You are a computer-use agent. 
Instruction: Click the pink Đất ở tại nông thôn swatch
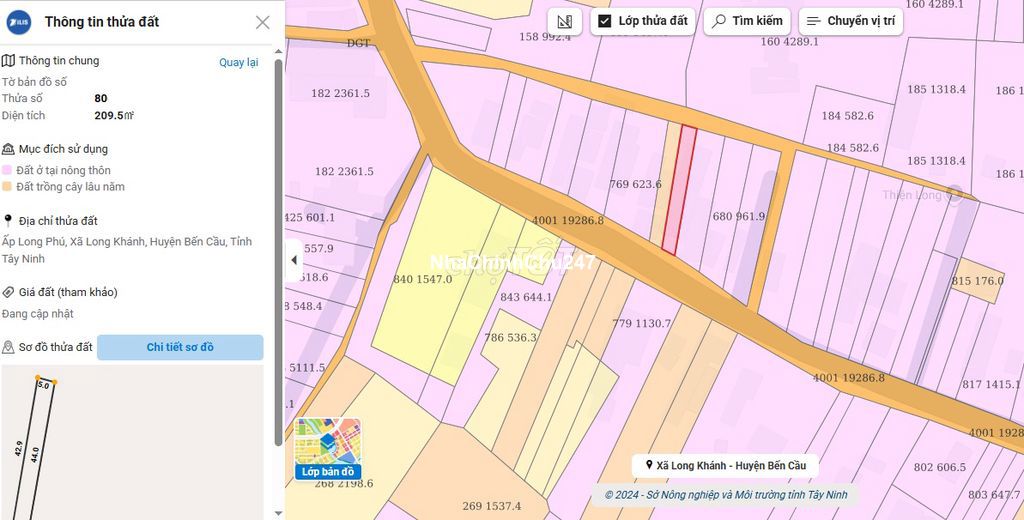point(7,171)
